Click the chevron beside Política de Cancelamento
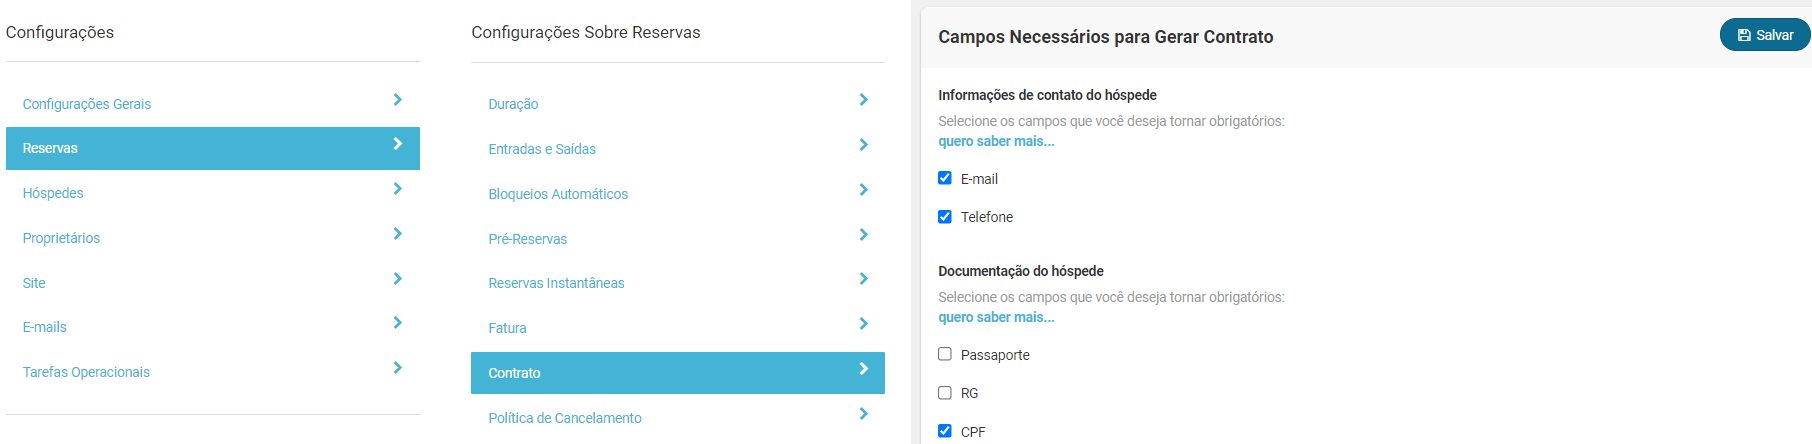Image resolution: width=1812 pixels, height=444 pixels. (x=864, y=414)
